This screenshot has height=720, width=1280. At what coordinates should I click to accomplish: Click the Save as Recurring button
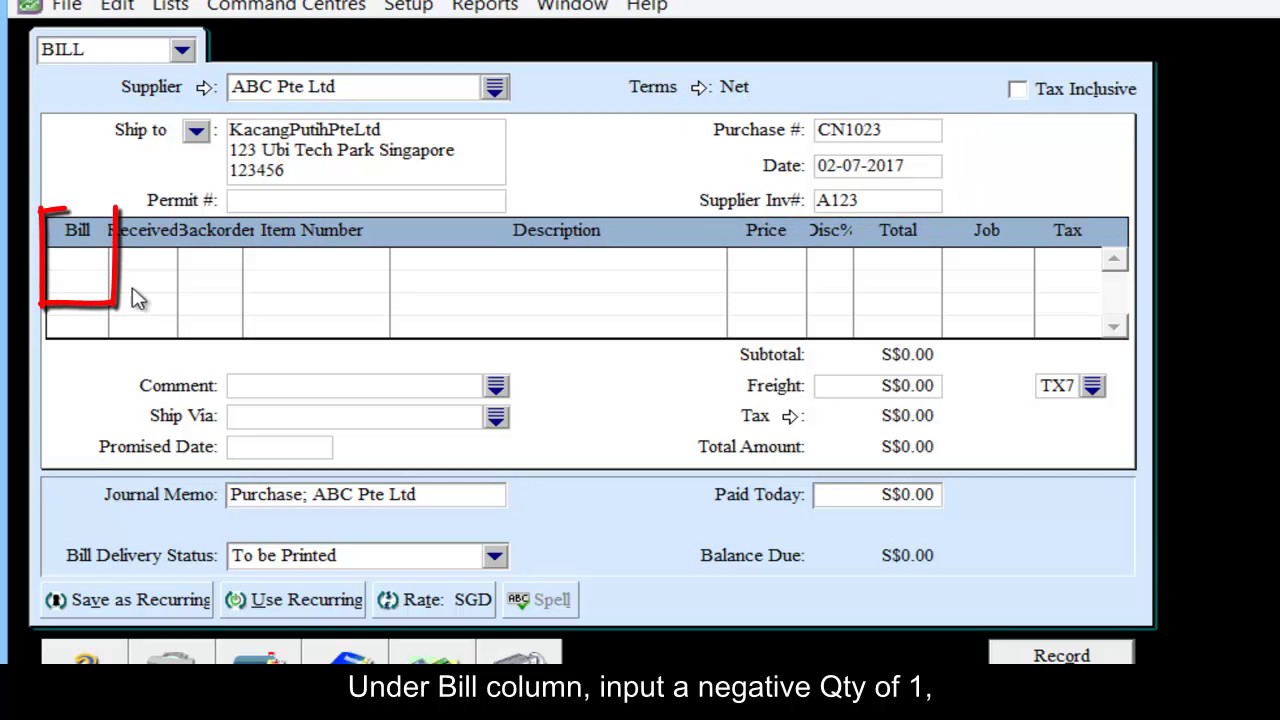point(127,600)
